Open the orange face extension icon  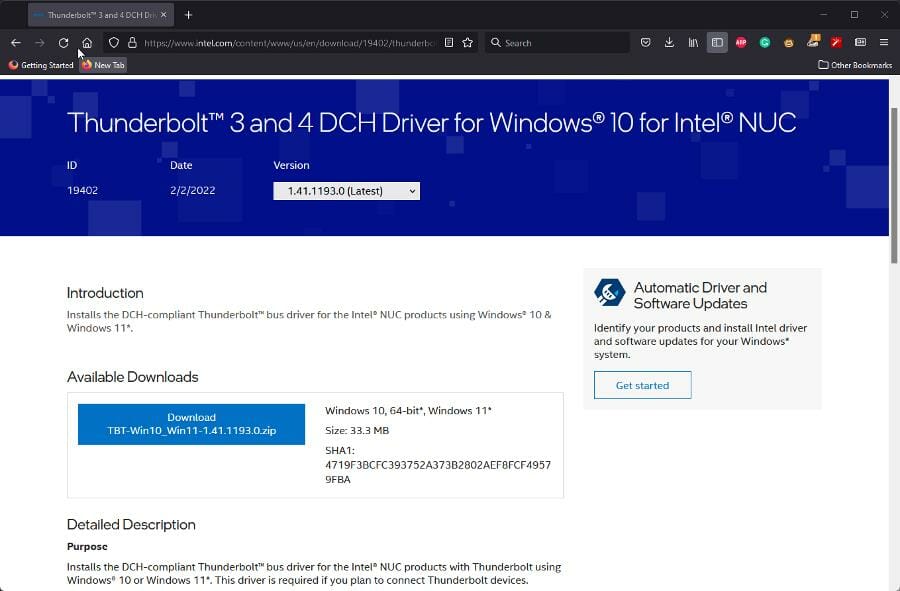(x=789, y=43)
